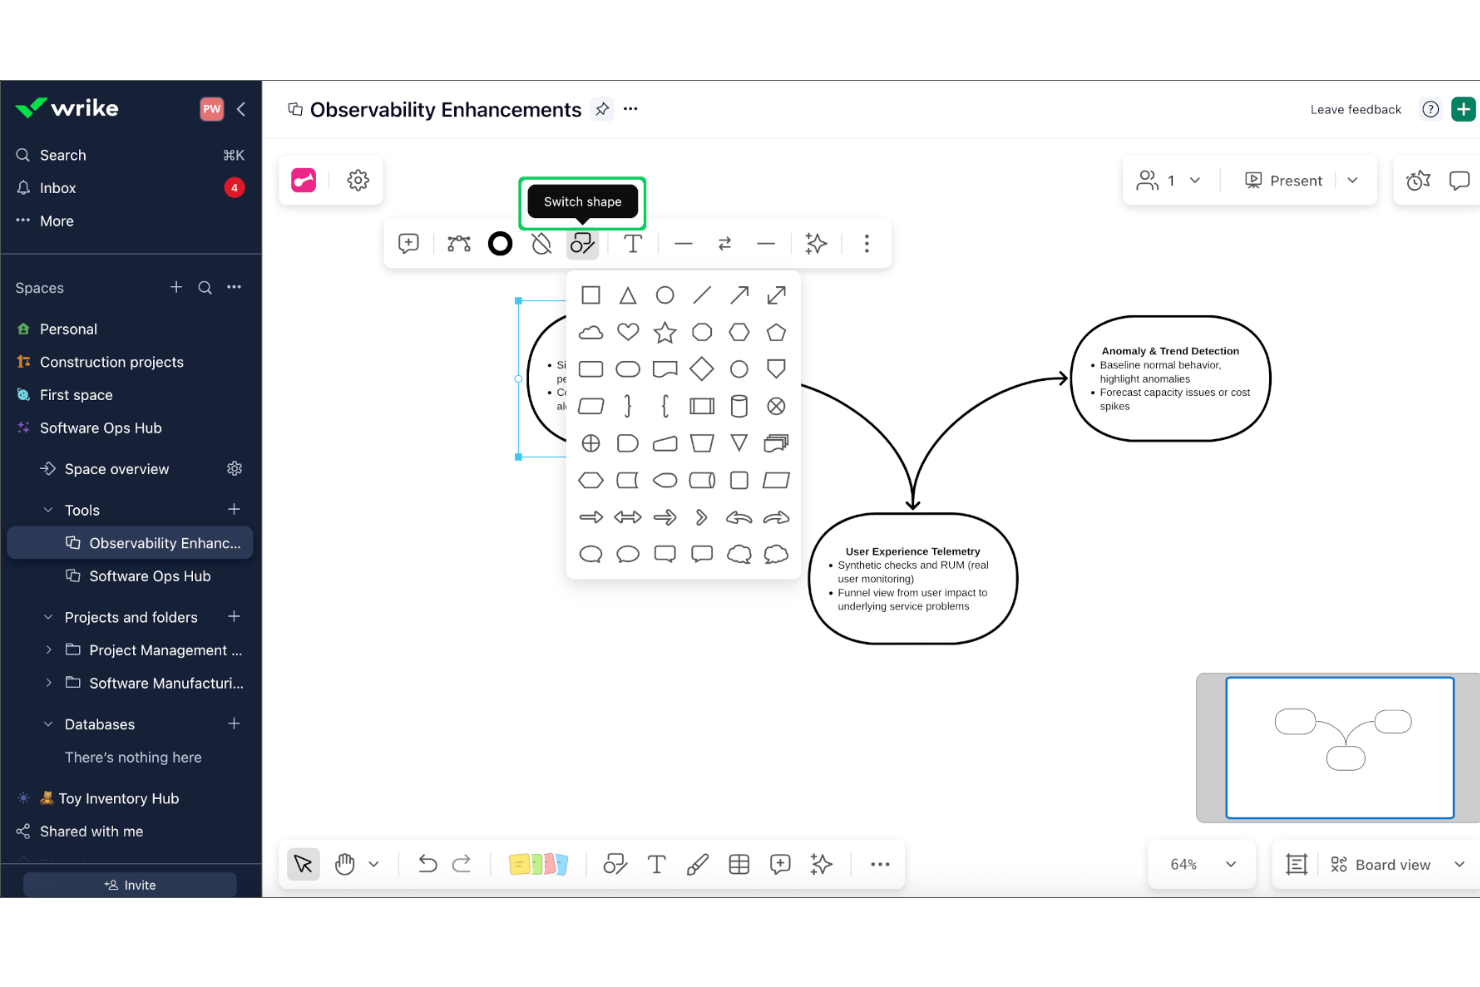The image size is (1480, 987).
Task: Toggle the frames tool beside Board view
Action: [x=1297, y=865]
